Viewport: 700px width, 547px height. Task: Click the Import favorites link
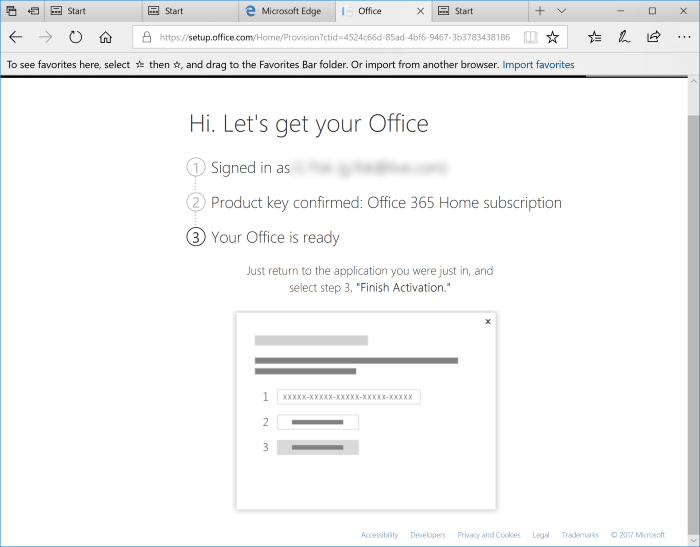pos(538,65)
